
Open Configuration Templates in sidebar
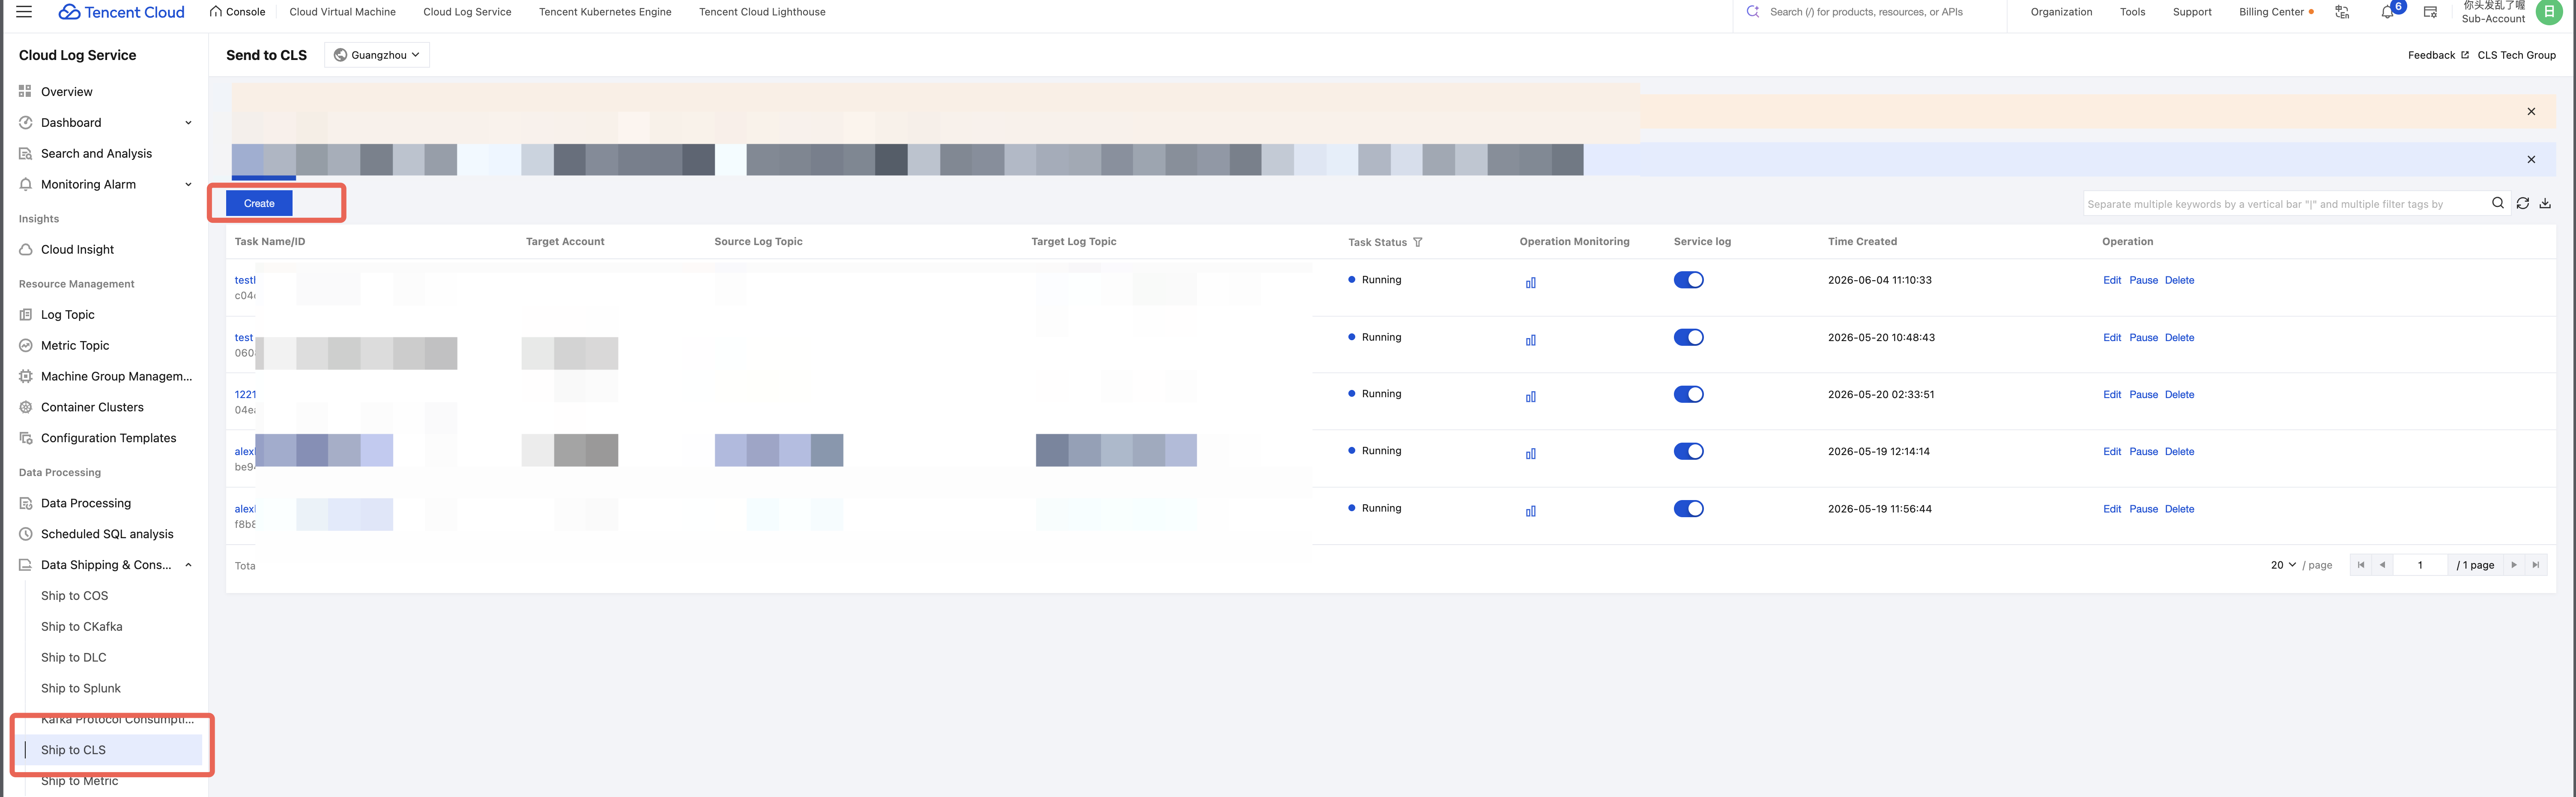tap(108, 438)
